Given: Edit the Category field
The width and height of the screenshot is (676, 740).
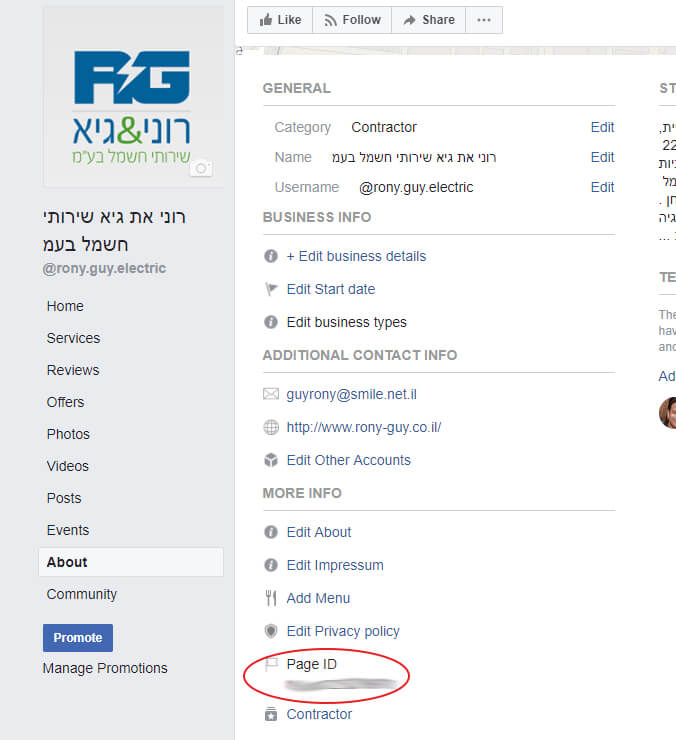Looking at the screenshot, I should (x=602, y=127).
